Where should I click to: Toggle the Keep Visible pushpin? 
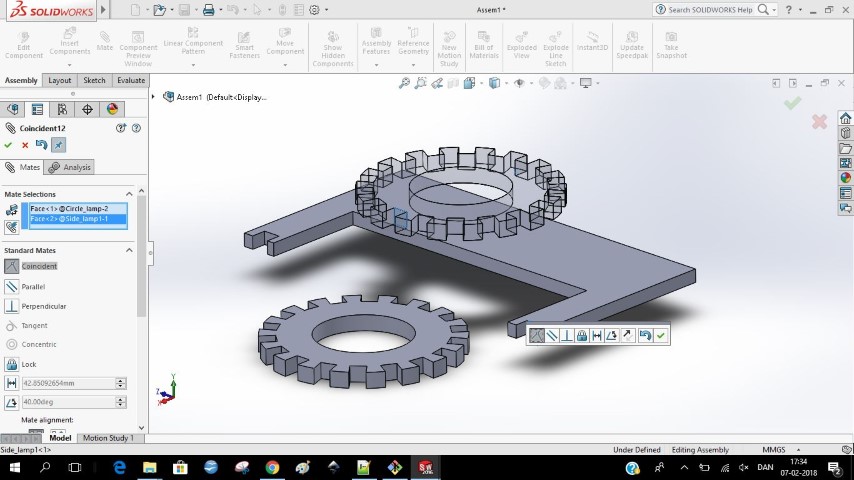point(58,145)
